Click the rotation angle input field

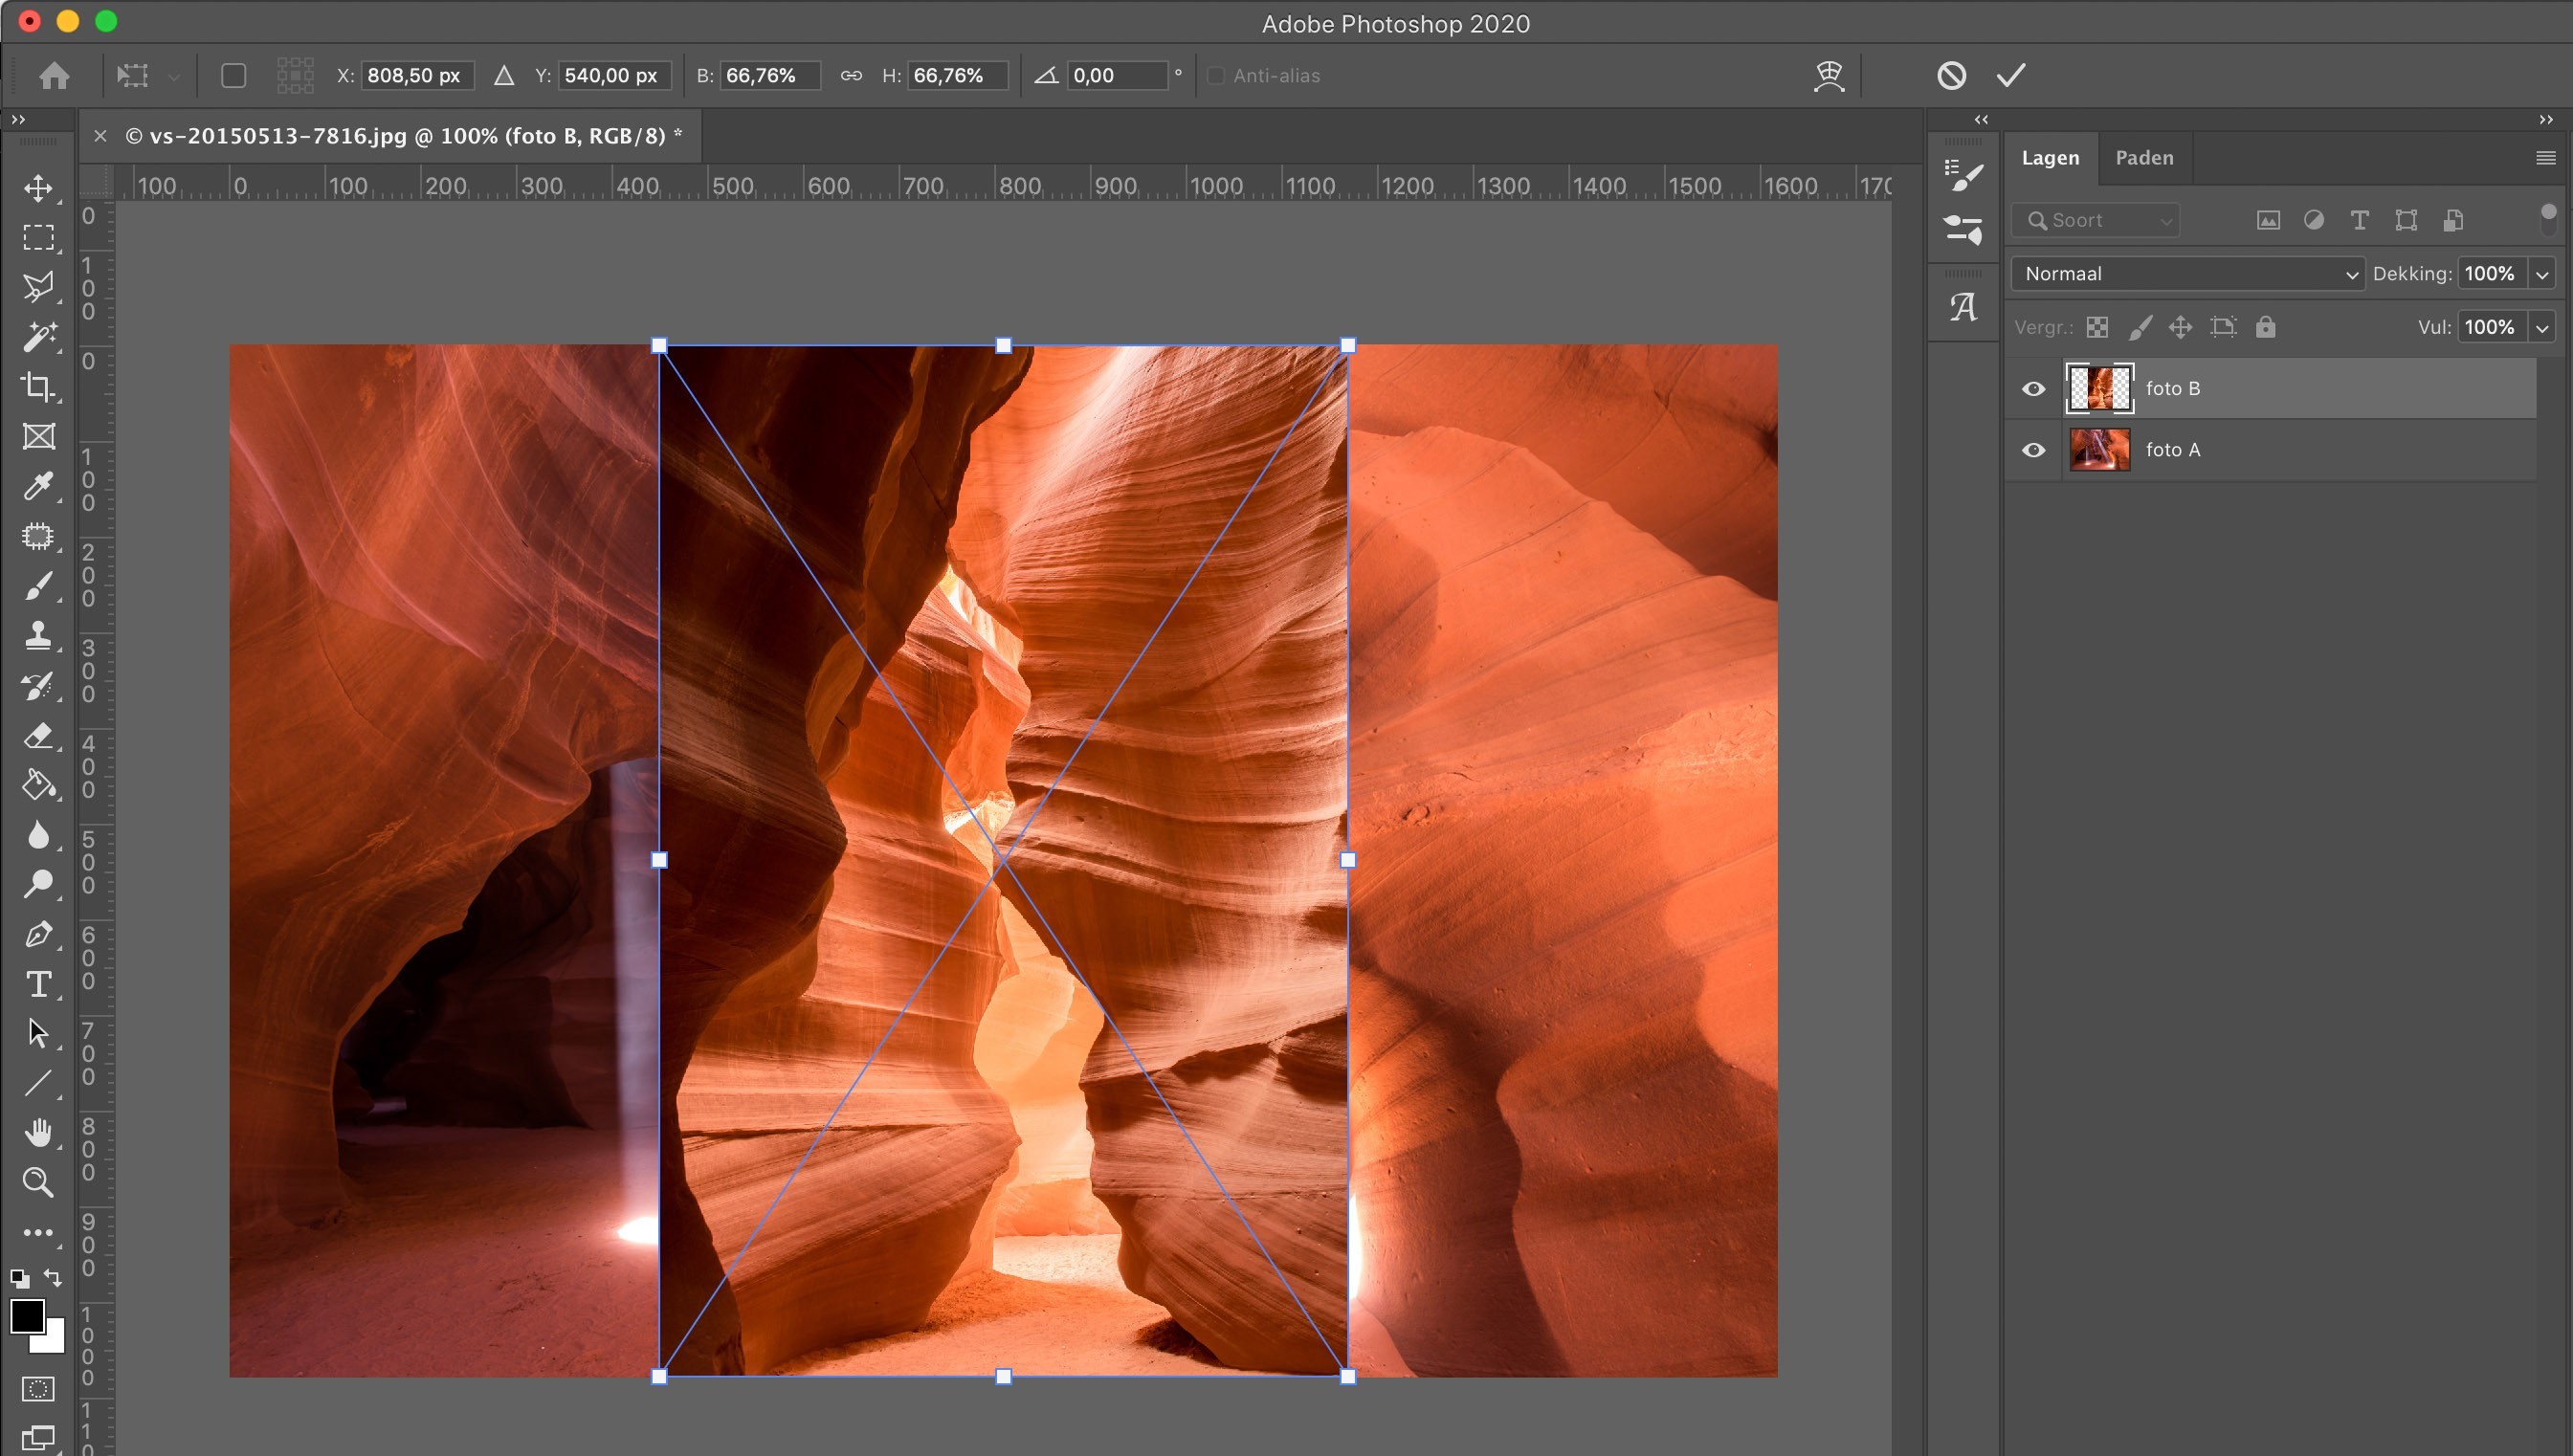[x=1115, y=75]
